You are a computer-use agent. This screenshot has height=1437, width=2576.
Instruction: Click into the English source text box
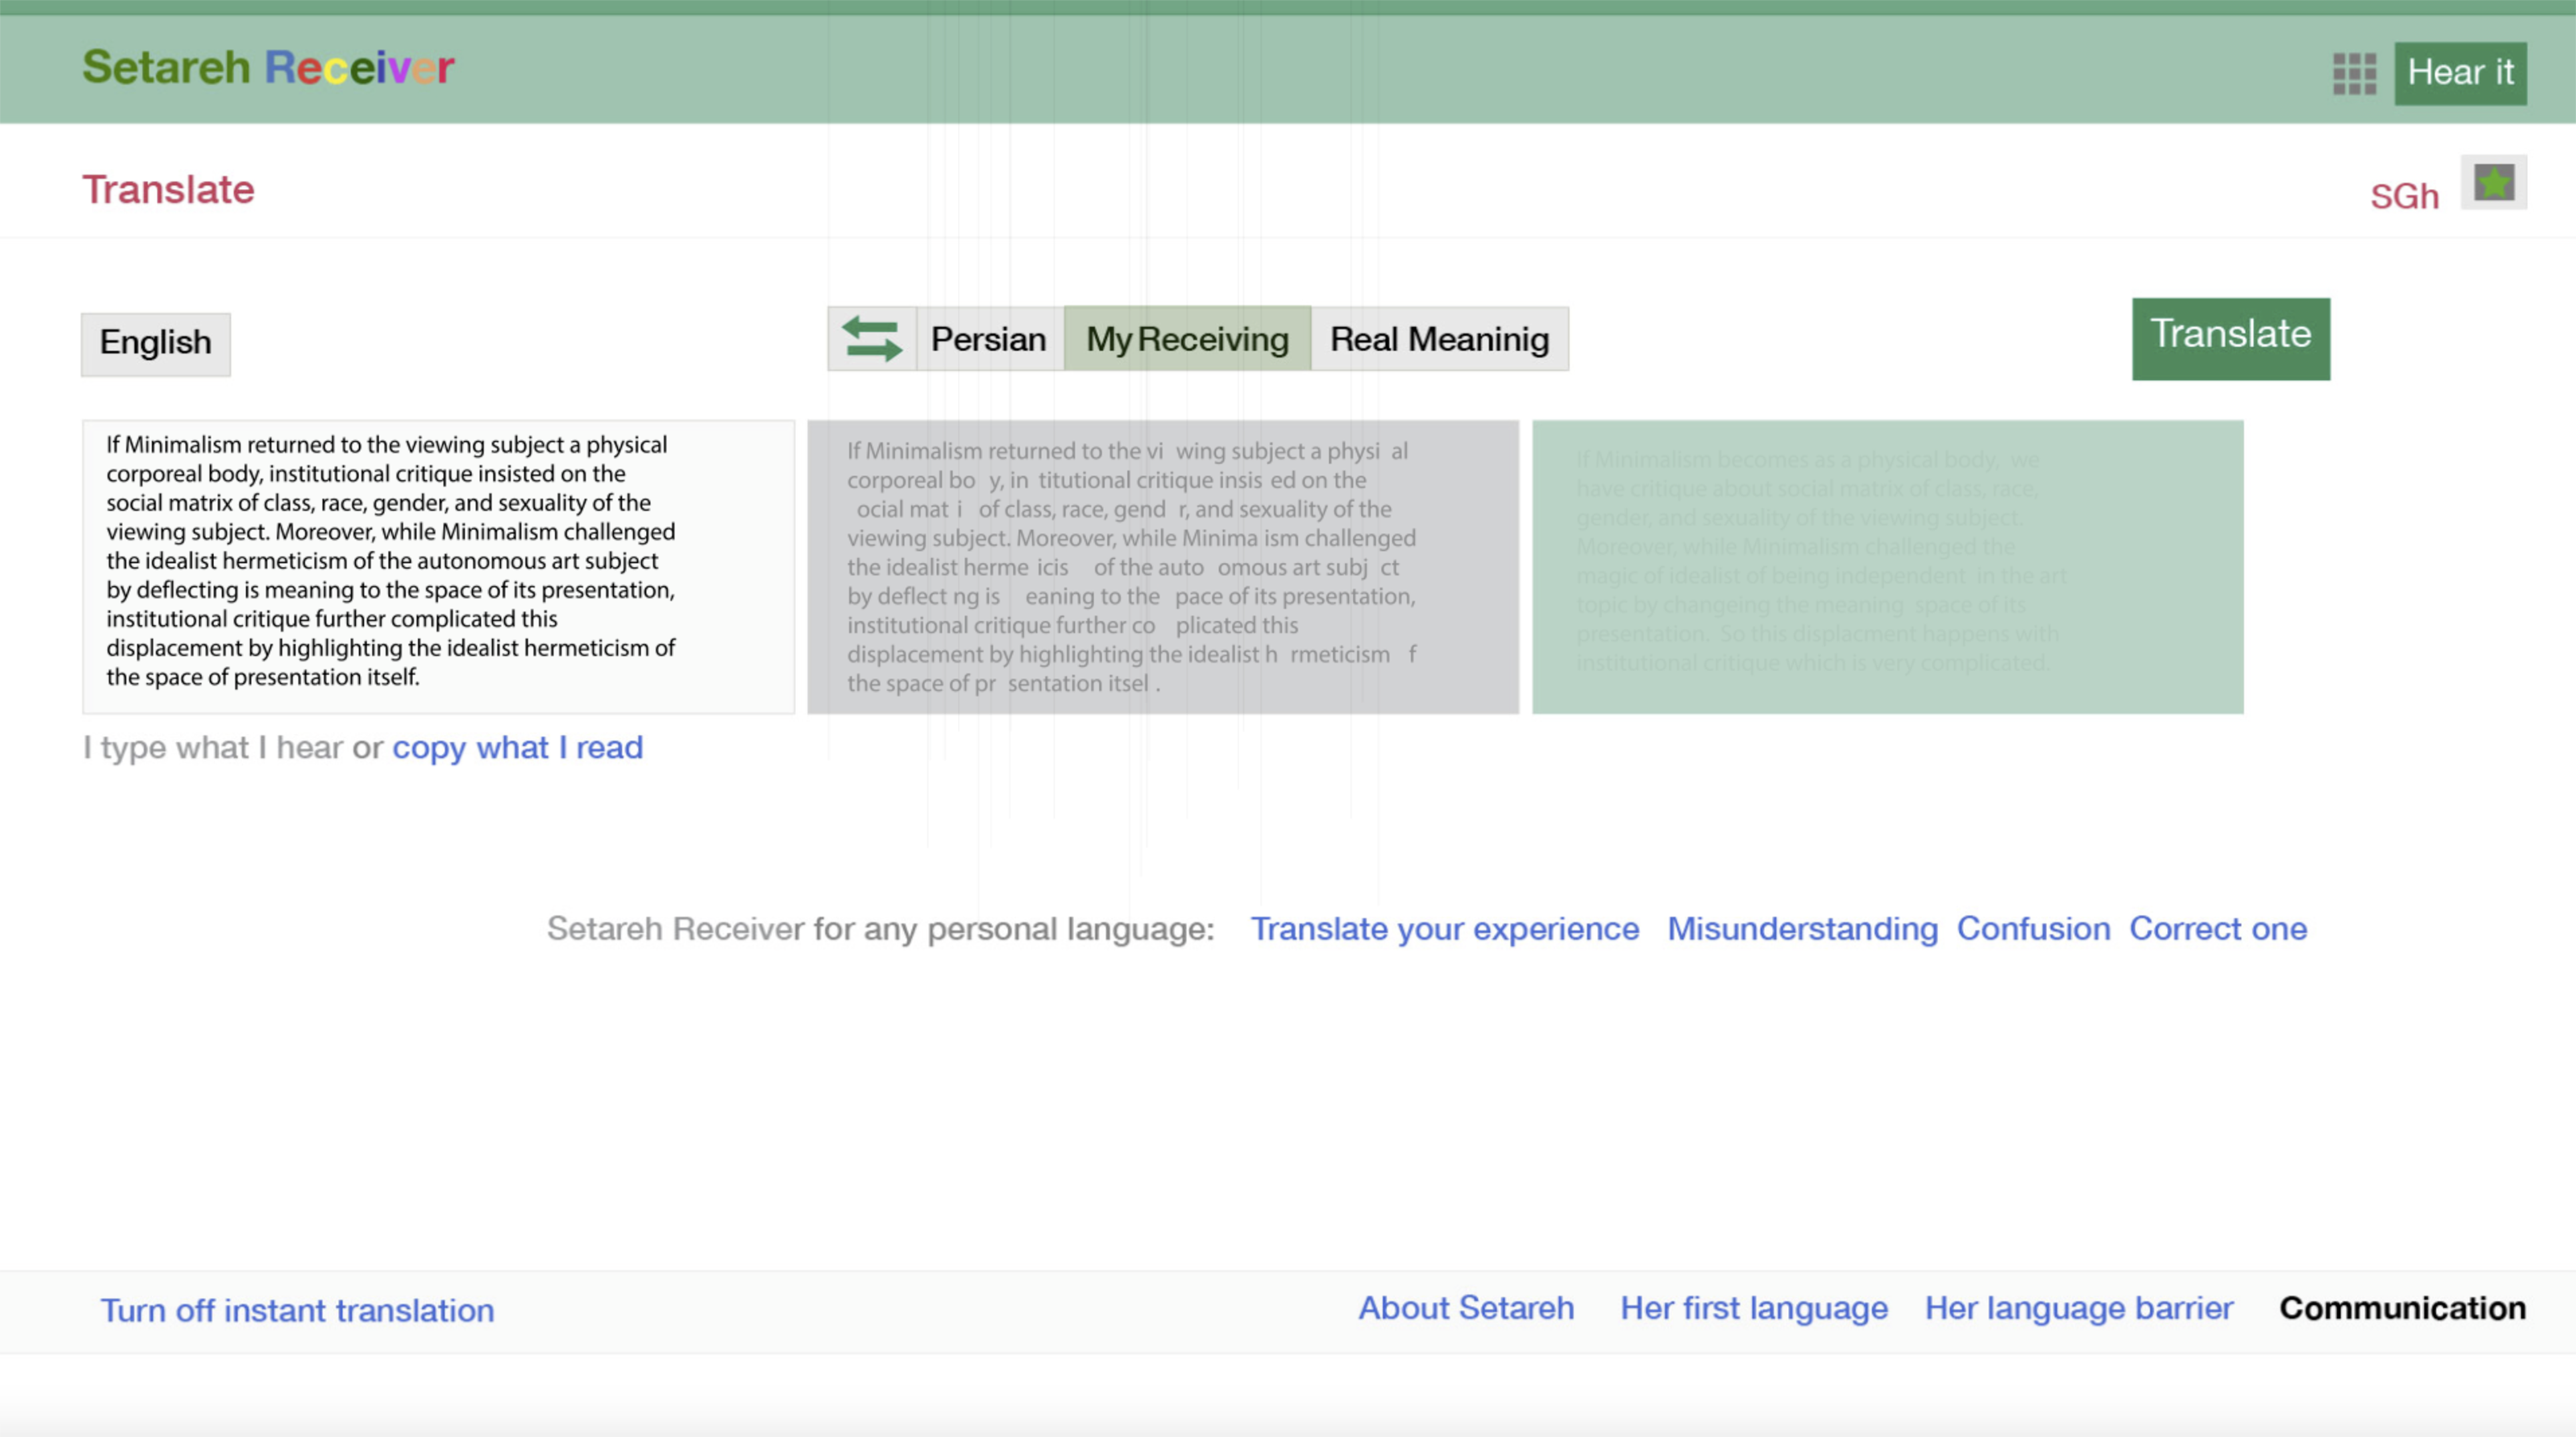438,566
